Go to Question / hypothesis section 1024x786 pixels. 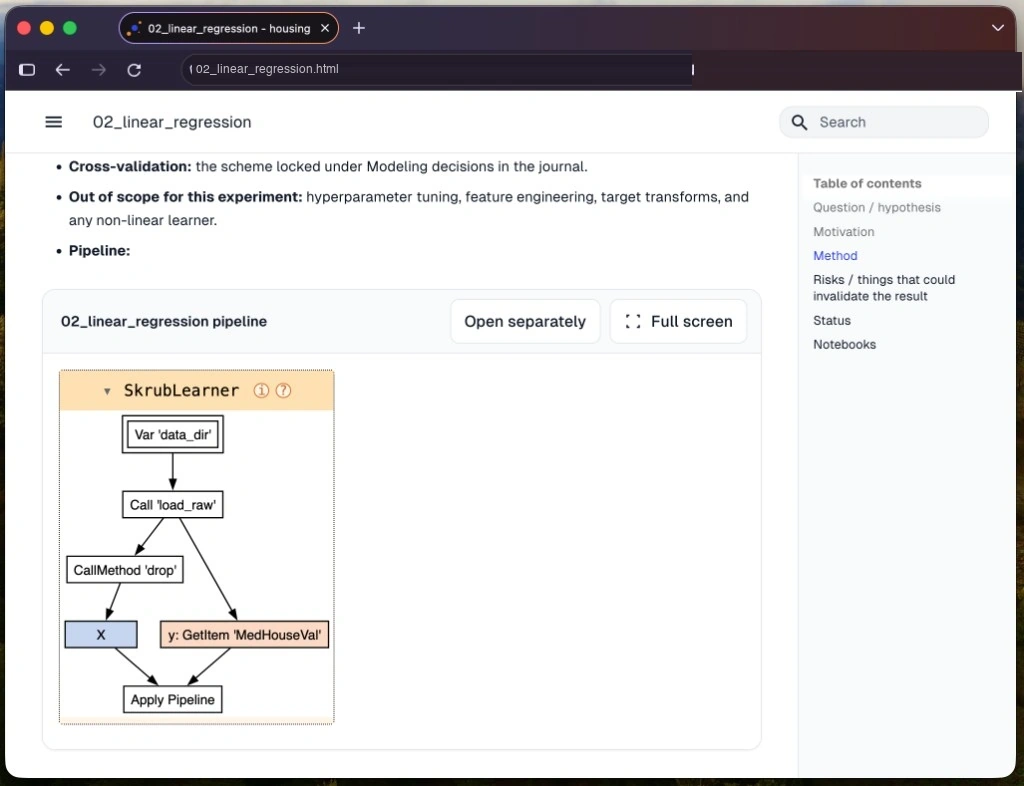[x=876, y=208]
